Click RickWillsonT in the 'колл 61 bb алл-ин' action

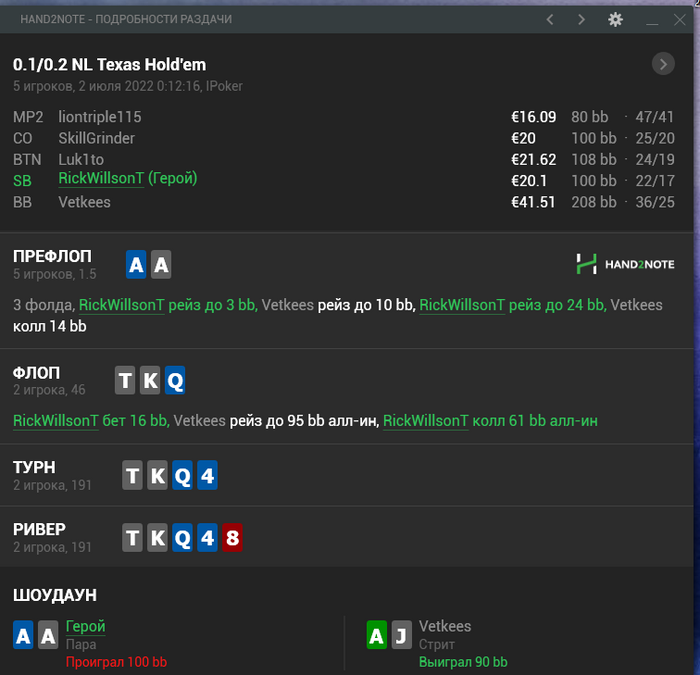[425, 421]
